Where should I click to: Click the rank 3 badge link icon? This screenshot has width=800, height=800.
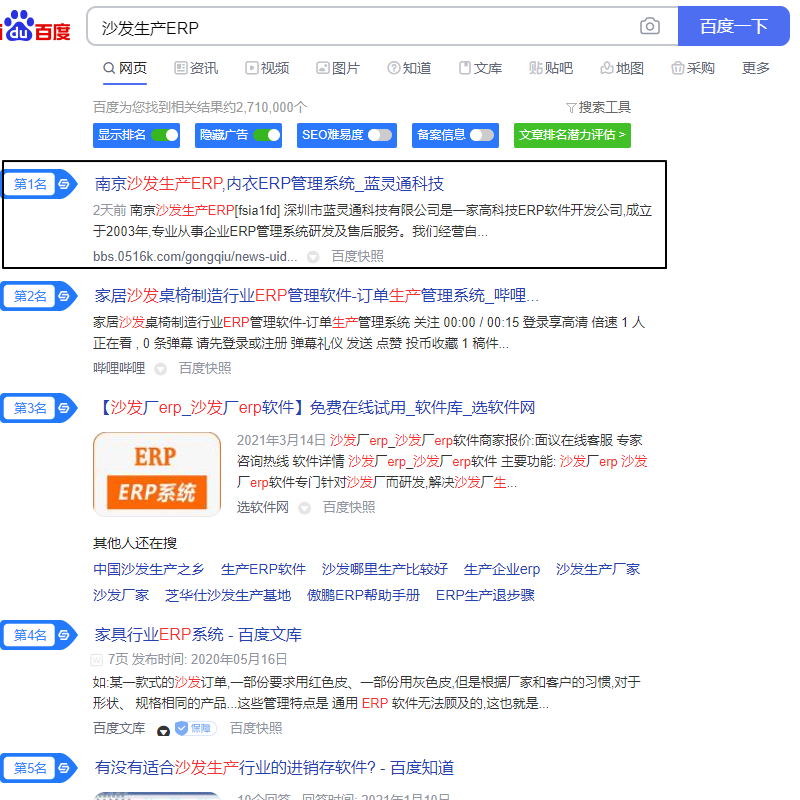64,408
